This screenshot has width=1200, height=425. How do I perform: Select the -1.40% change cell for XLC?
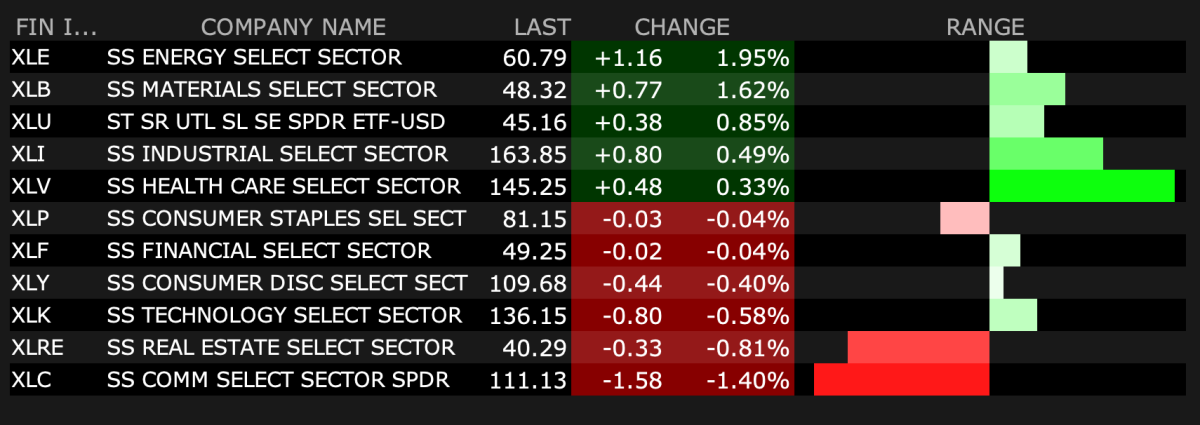747,380
